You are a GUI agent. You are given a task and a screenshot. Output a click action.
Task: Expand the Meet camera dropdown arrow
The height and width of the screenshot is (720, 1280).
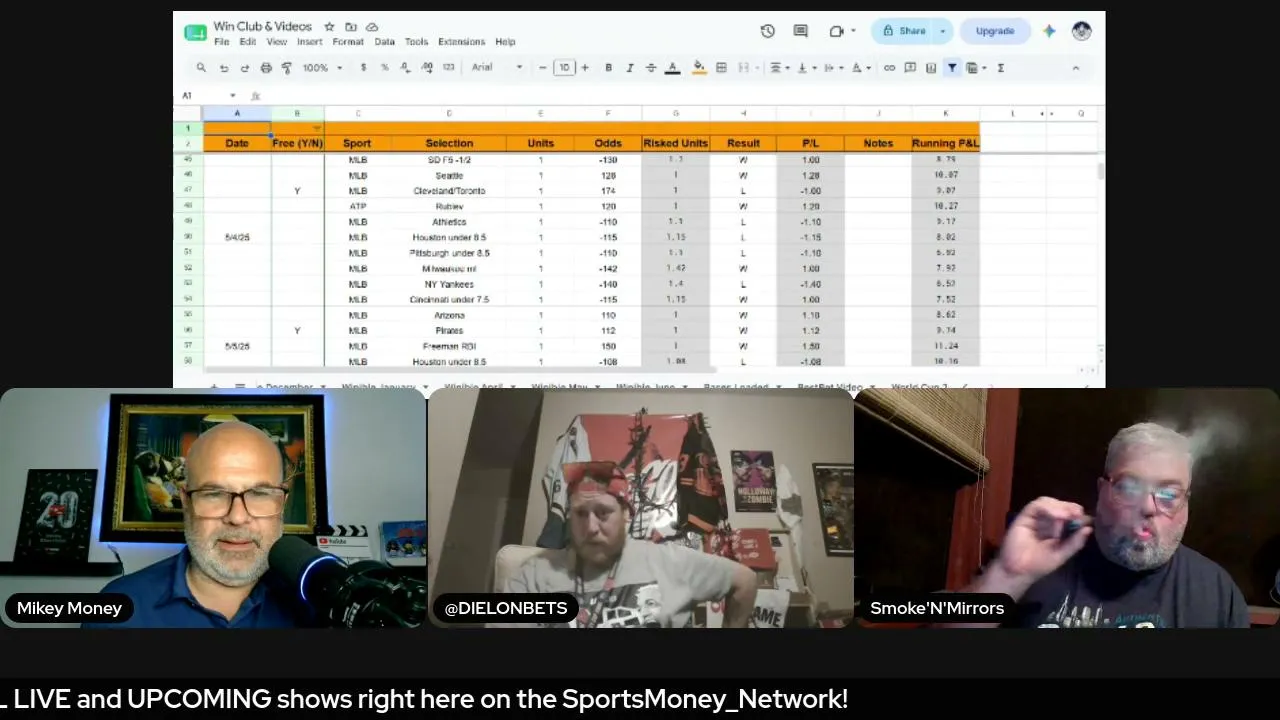(x=853, y=31)
